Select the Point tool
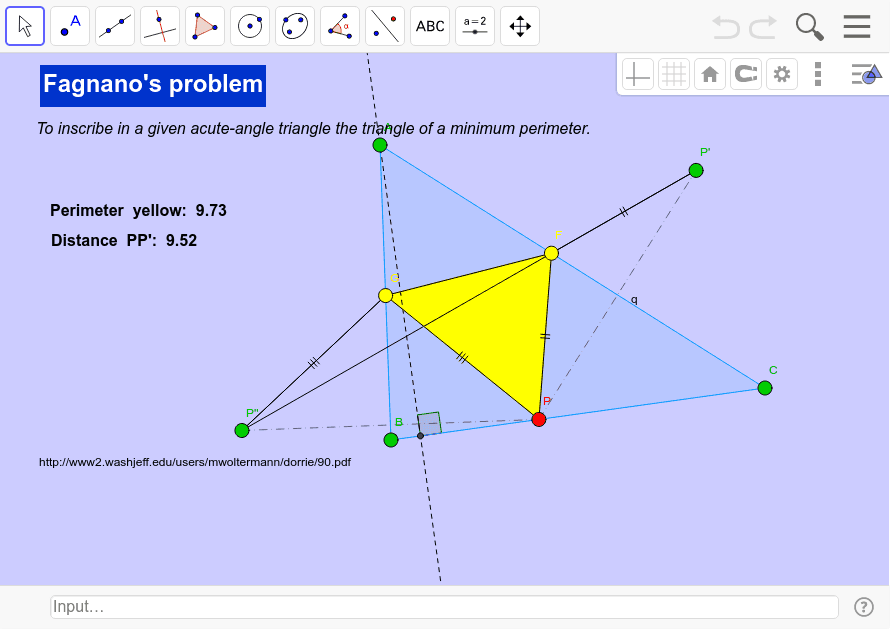 click(69, 25)
